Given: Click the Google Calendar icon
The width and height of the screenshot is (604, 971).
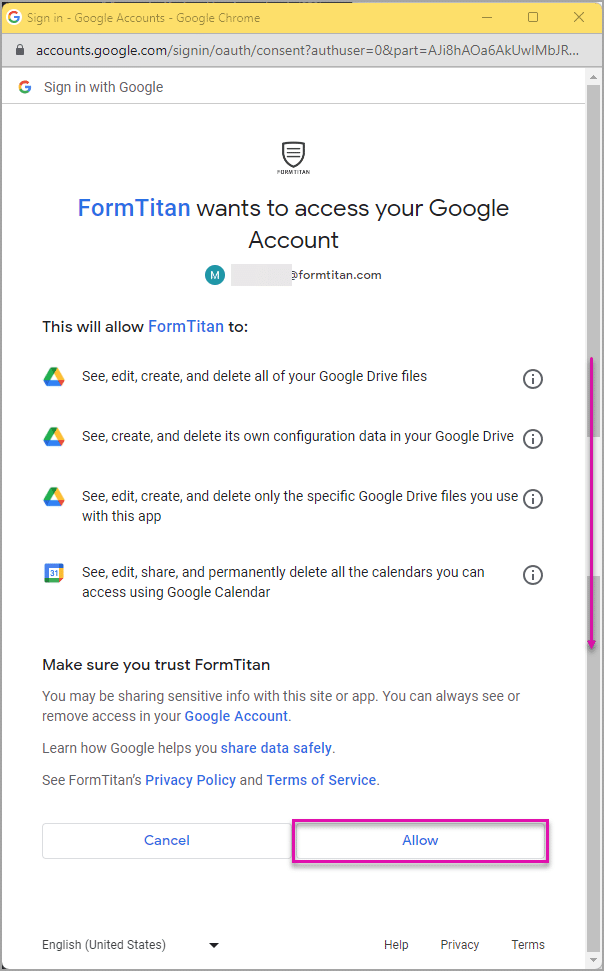Looking at the screenshot, I should (x=54, y=573).
